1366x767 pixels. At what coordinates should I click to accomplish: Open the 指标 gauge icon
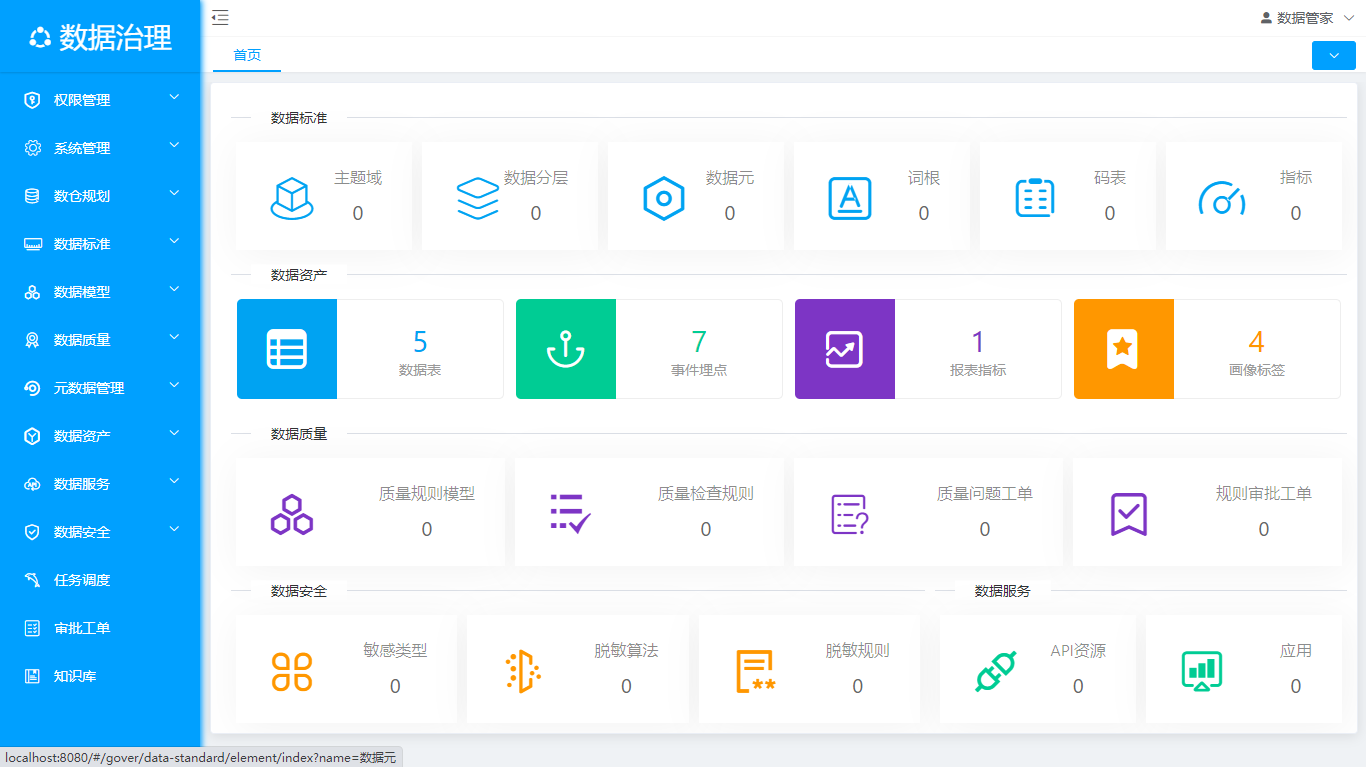tap(1220, 198)
